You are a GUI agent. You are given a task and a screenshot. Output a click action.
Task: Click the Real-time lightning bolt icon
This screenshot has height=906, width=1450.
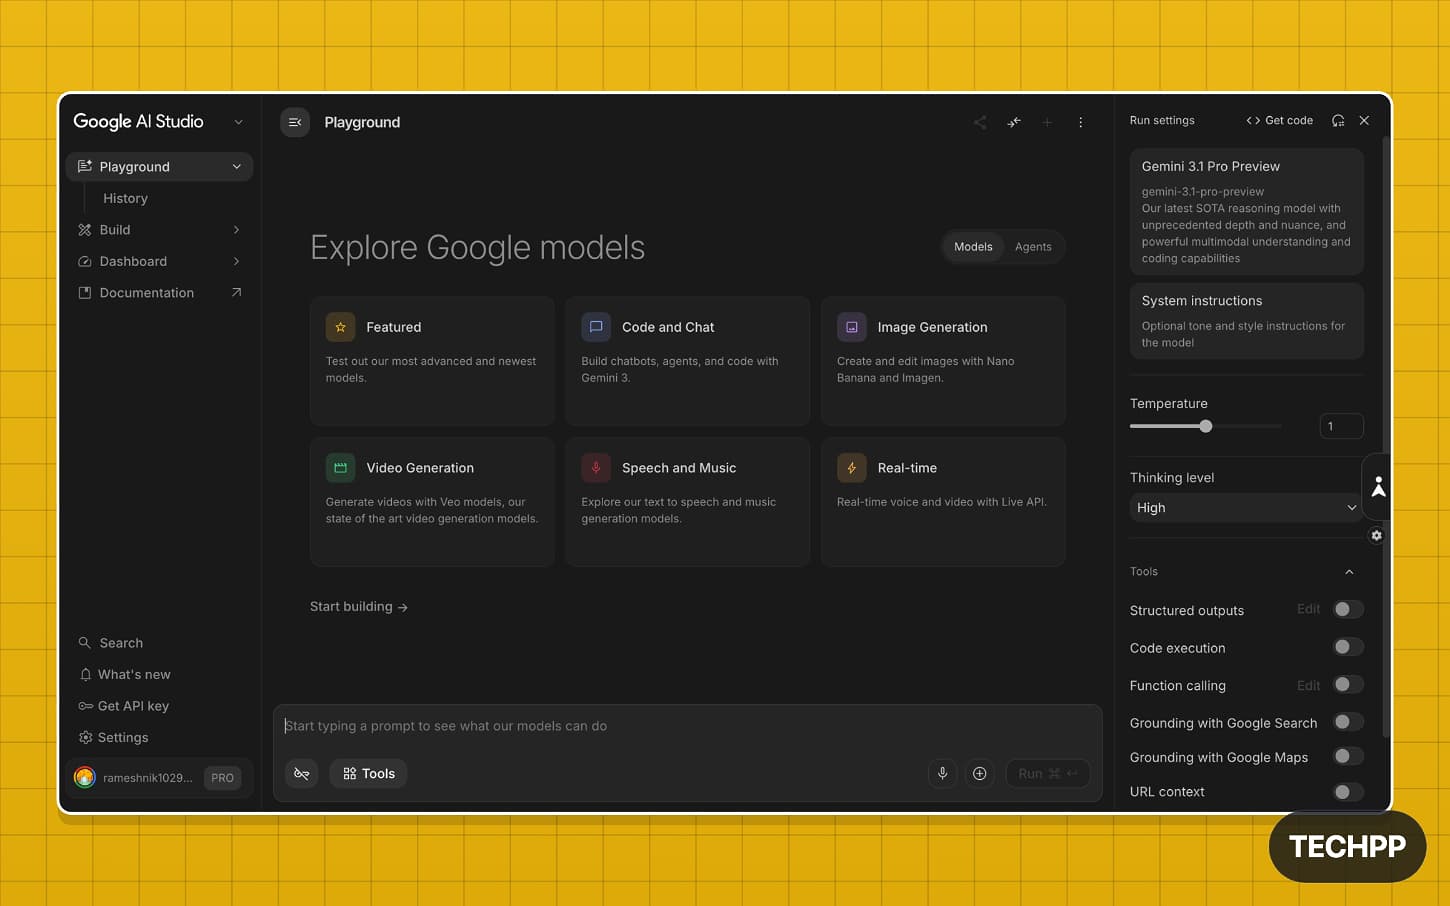pos(851,468)
